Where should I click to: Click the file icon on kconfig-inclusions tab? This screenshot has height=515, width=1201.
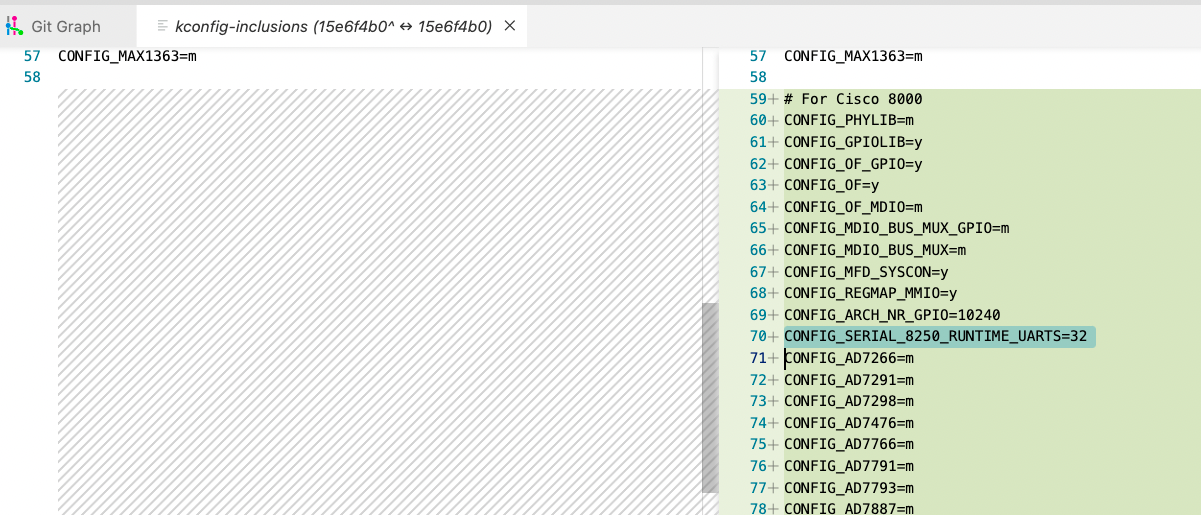[162, 26]
